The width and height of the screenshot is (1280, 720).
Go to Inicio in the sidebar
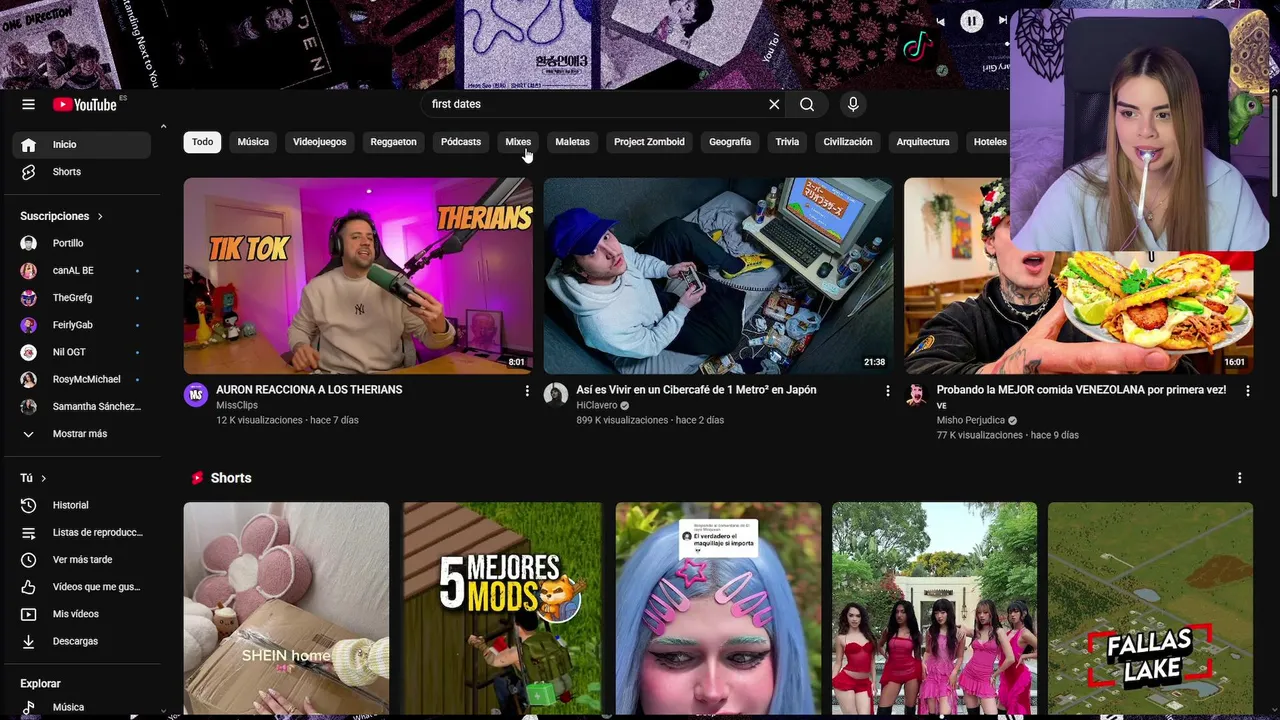82,144
